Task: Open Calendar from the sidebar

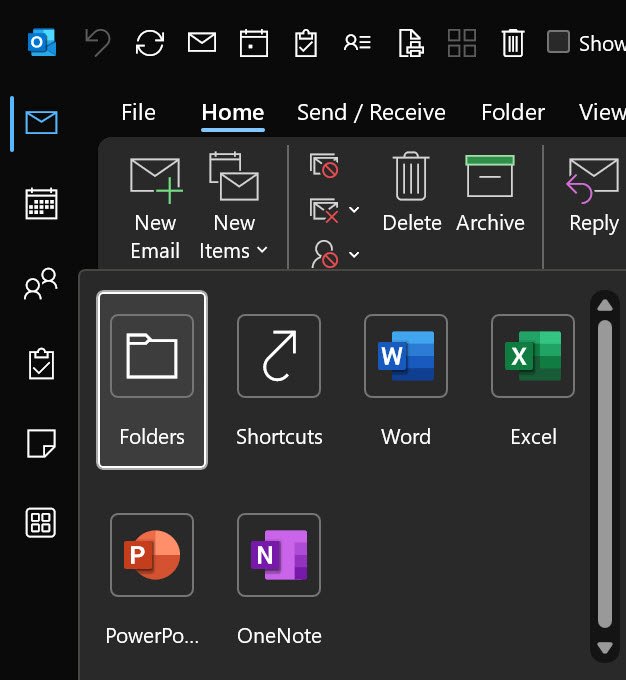Action: pos(41,204)
